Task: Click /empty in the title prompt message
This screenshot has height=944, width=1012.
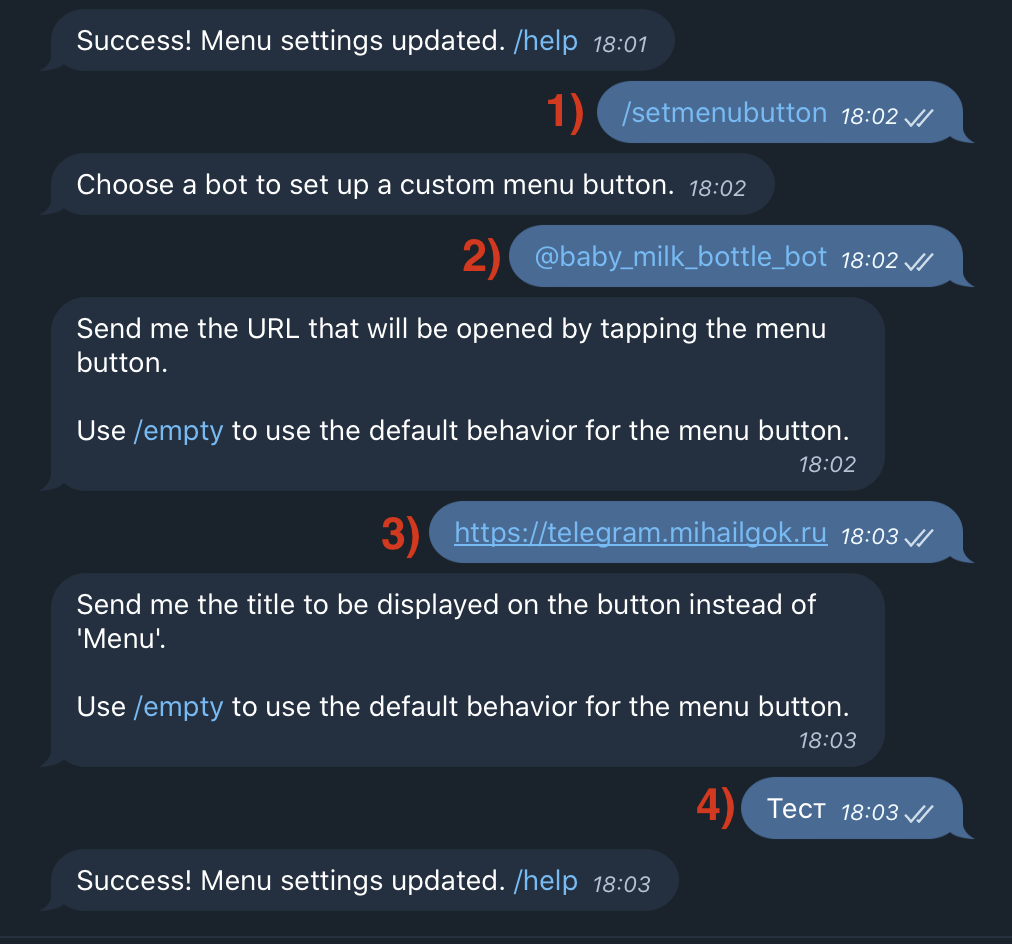Action: tap(178, 707)
